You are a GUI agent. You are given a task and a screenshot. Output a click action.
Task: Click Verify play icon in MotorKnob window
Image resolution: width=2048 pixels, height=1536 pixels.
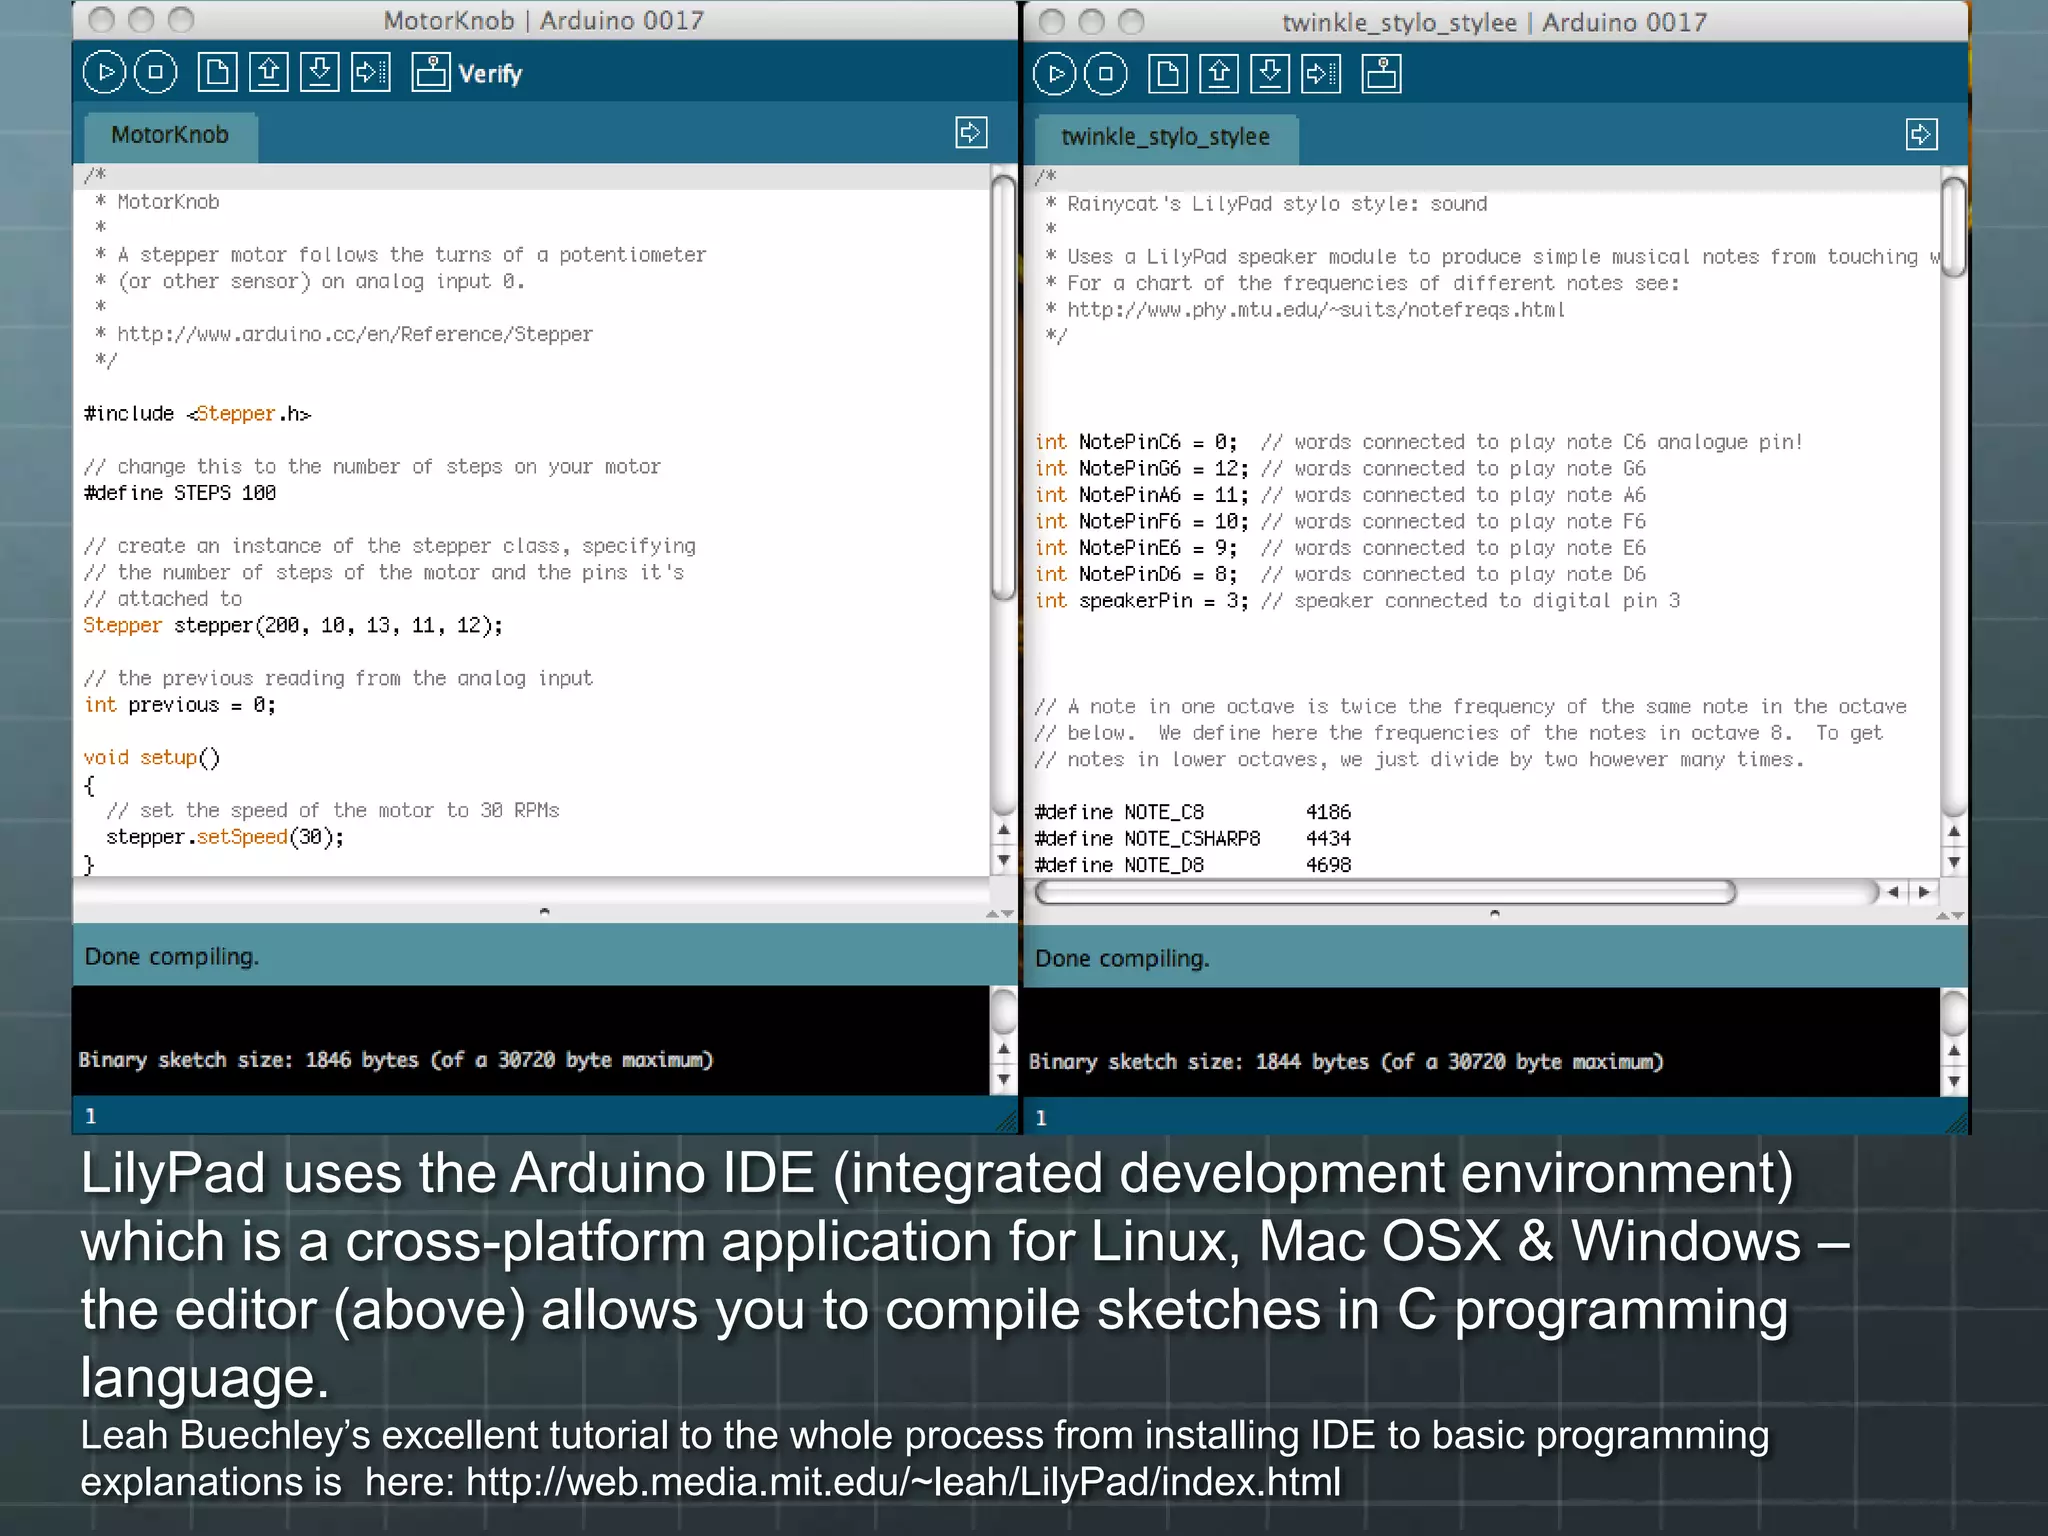pyautogui.click(x=104, y=73)
